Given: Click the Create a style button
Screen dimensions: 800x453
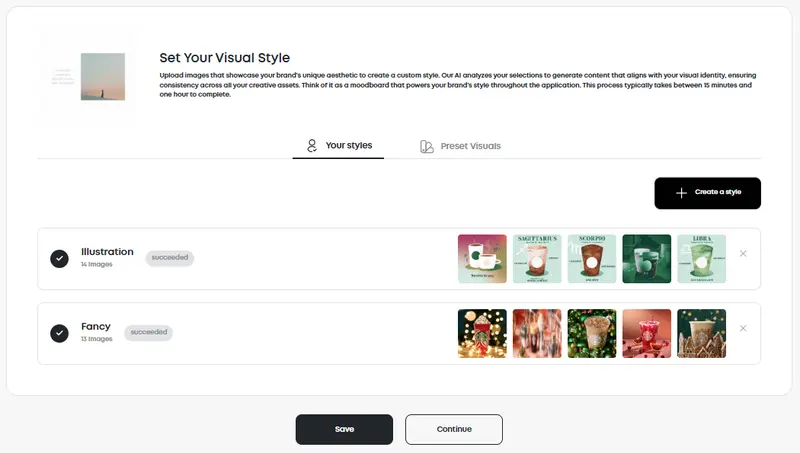Looking at the screenshot, I should 707,193.
